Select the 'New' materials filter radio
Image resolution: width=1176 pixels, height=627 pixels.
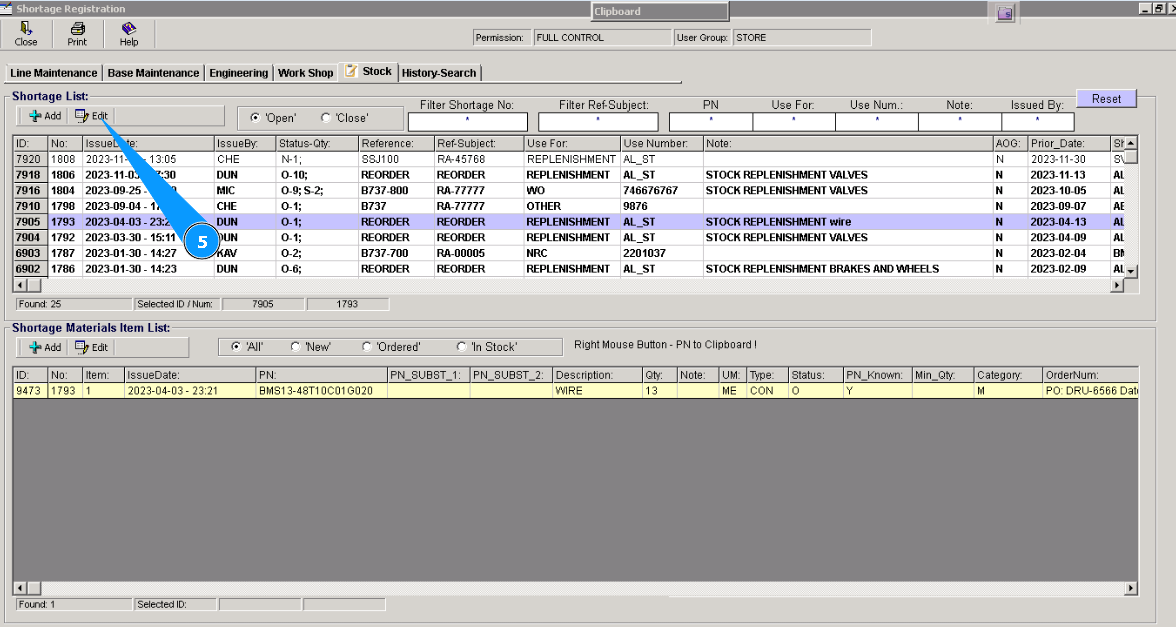tap(296, 347)
